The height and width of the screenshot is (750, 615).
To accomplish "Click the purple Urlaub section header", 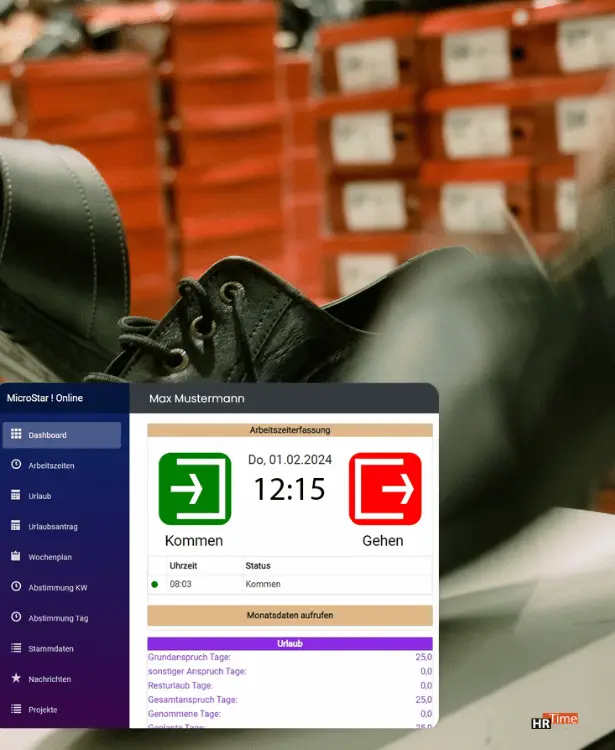I will click(x=290, y=644).
